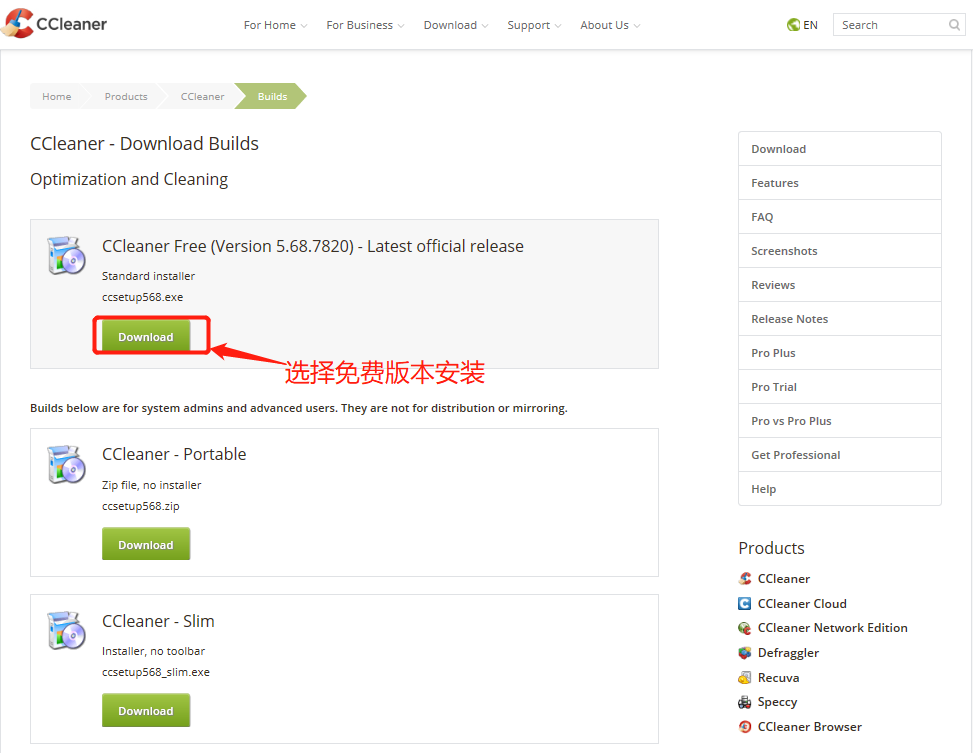Select the Speccy product icon
Image resolution: width=973 pixels, height=753 pixels.
[744, 702]
